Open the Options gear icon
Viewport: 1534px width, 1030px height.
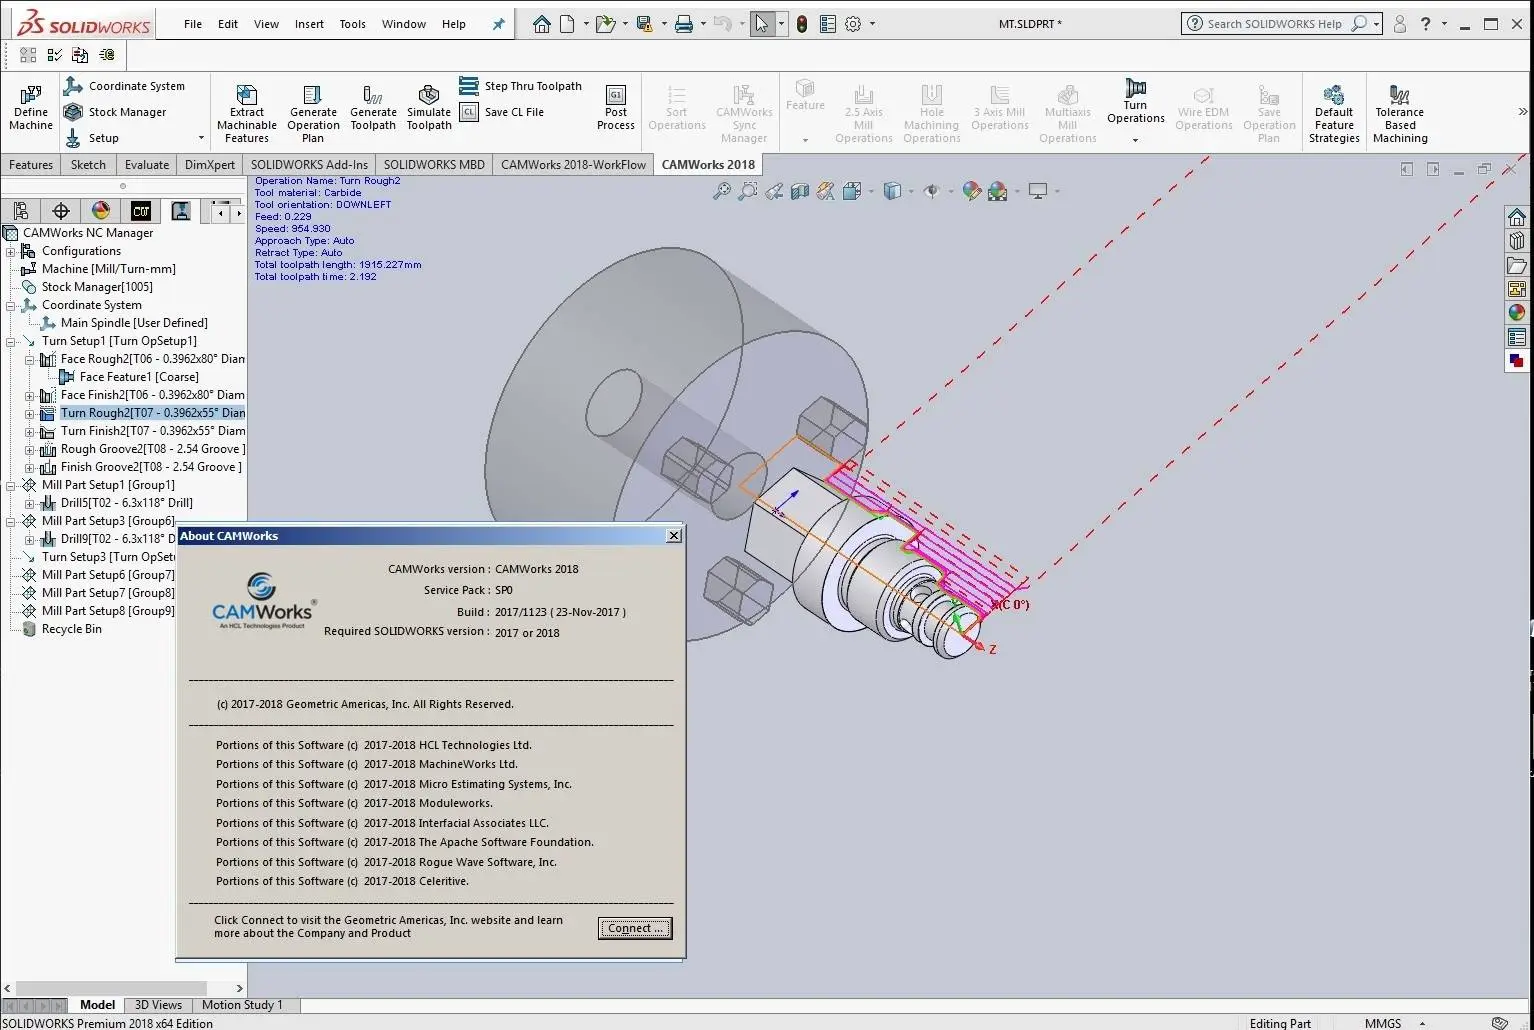853,24
